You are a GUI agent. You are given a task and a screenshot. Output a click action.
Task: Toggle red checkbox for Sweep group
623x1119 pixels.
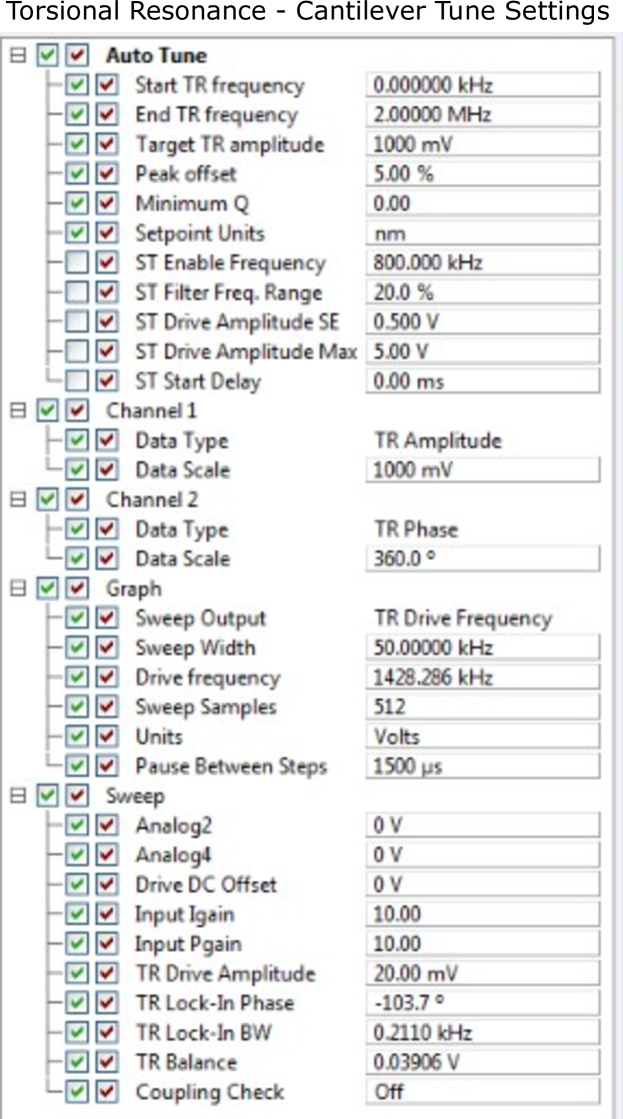[78, 796]
